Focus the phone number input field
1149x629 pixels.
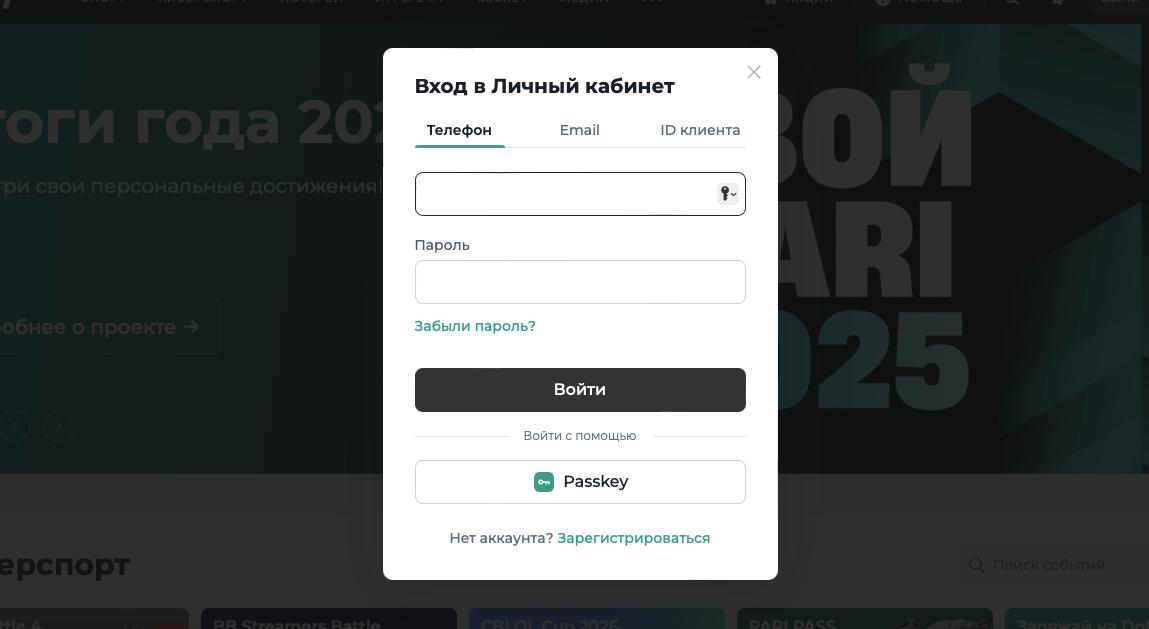click(565, 194)
